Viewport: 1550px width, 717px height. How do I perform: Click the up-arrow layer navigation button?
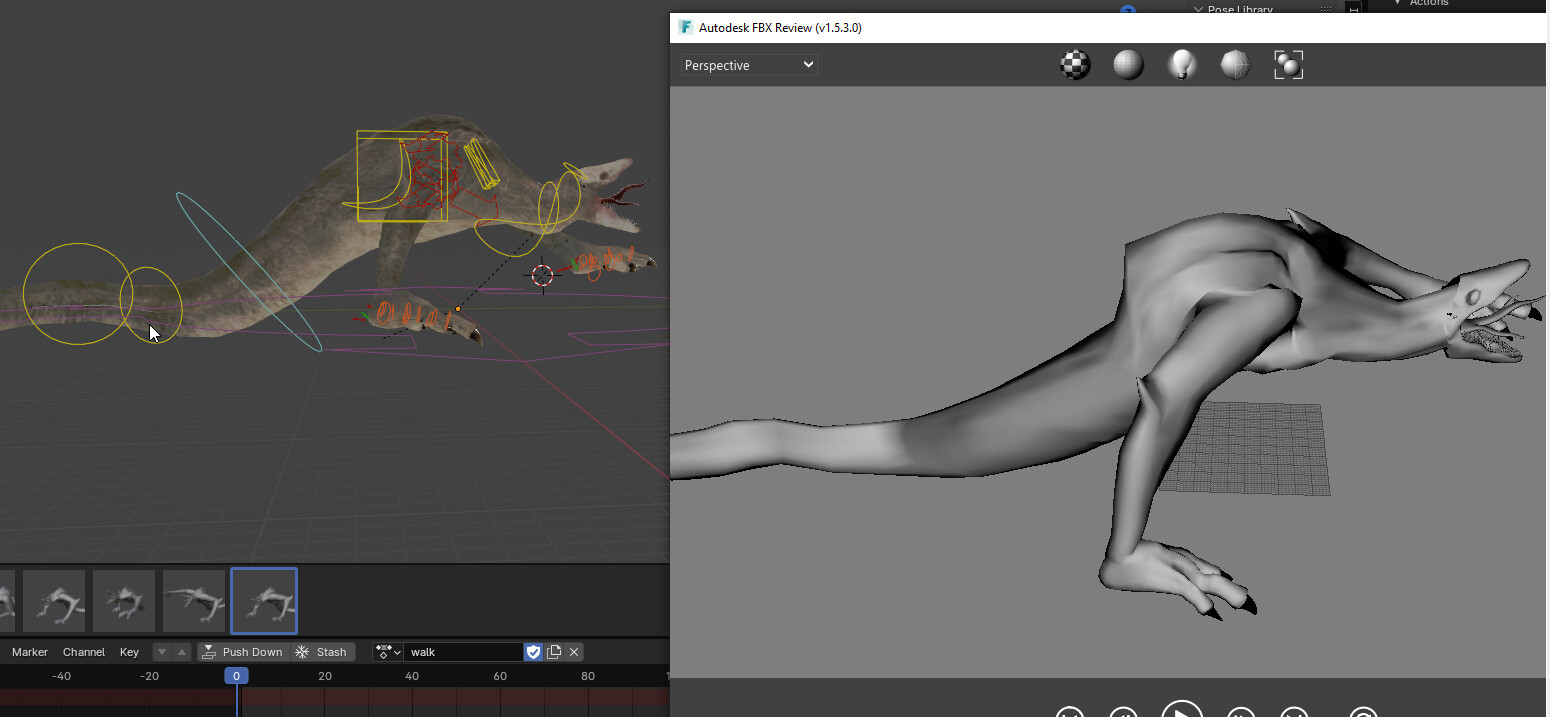pyautogui.click(x=181, y=652)
